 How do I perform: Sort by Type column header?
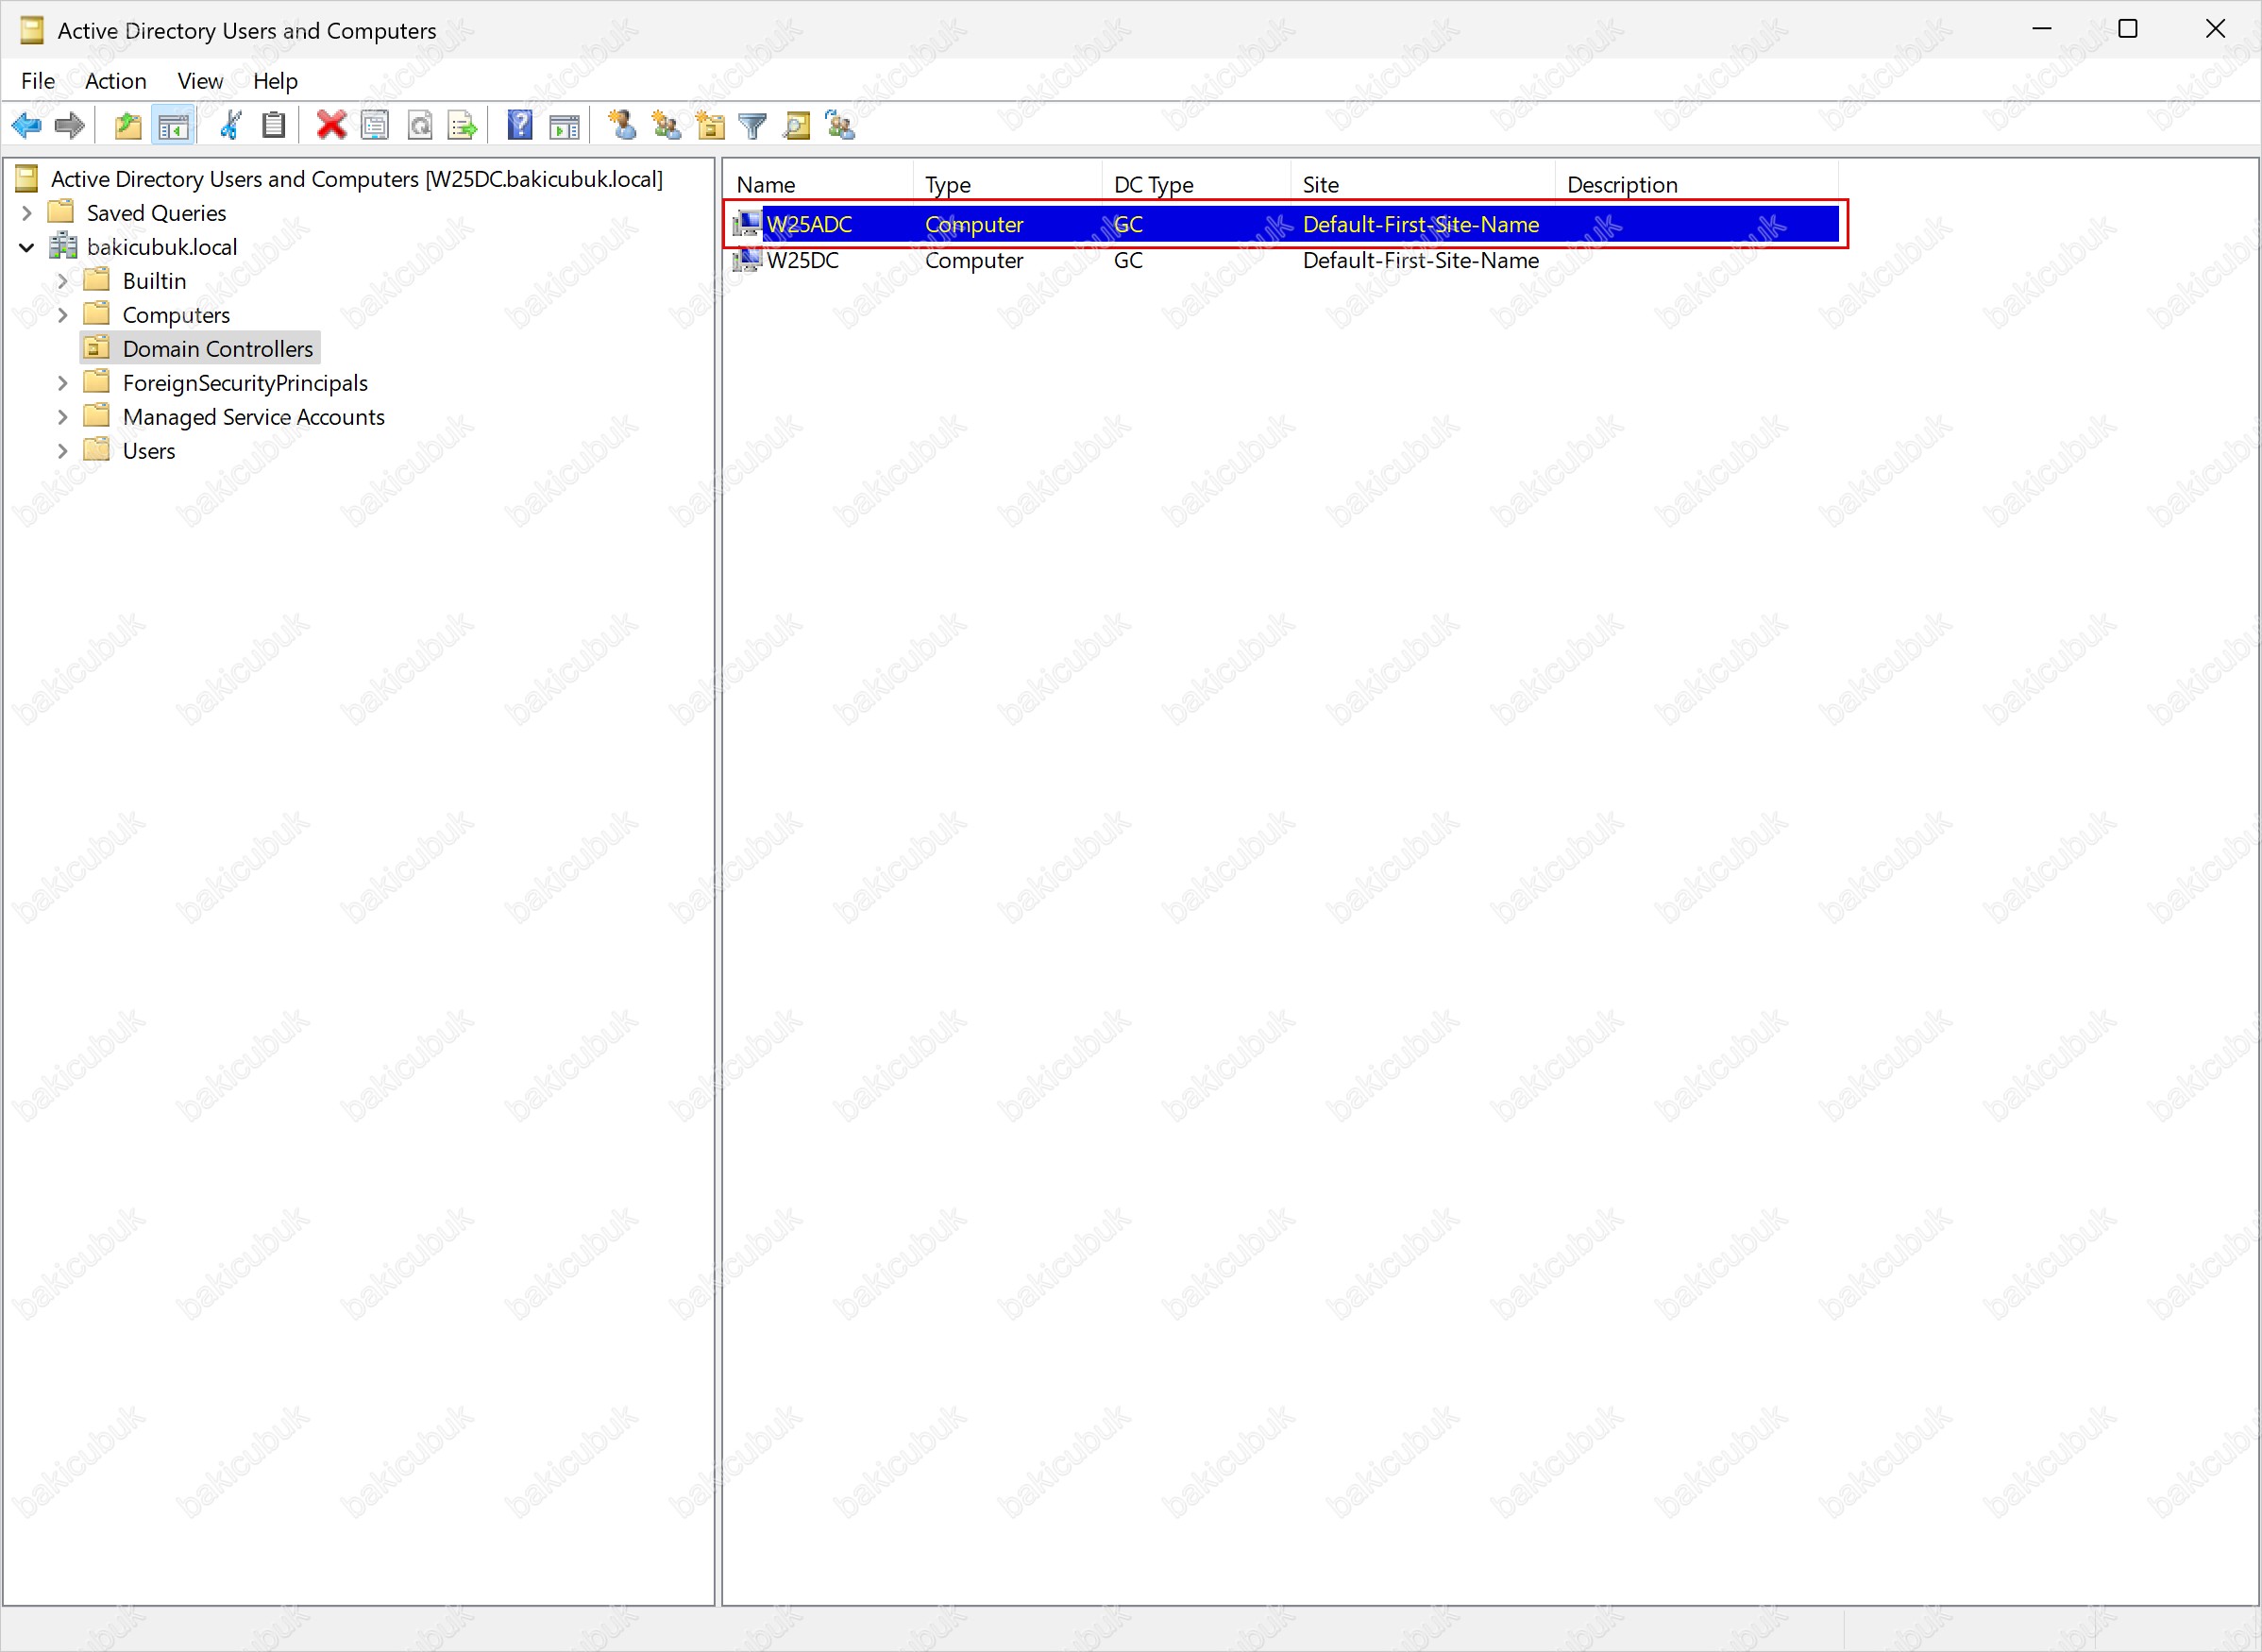[1008, 184]
